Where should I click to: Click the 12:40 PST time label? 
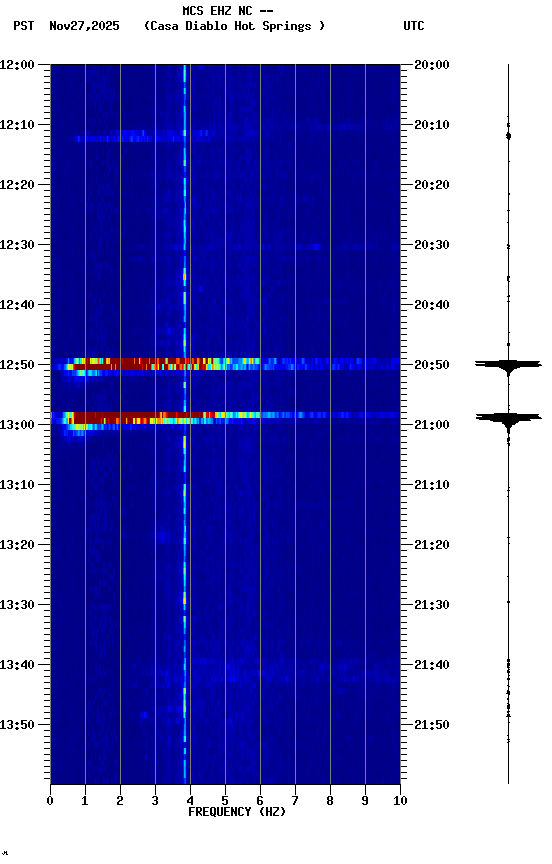click(17, 305)
